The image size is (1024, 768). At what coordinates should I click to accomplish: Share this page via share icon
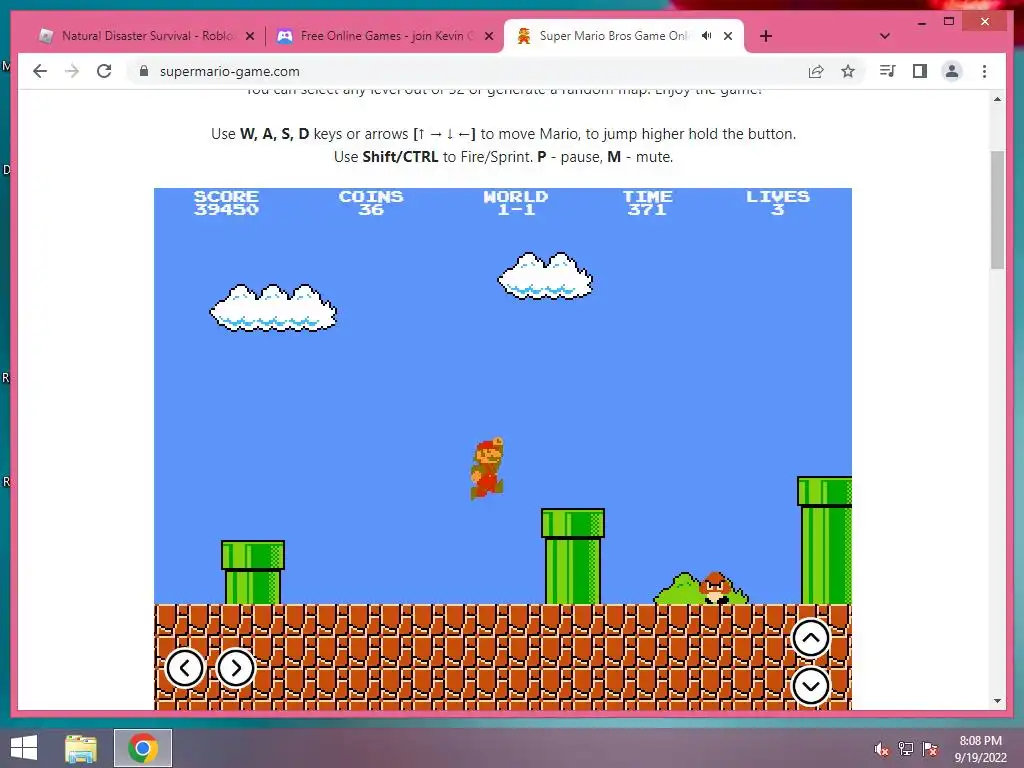pos(816,71)
